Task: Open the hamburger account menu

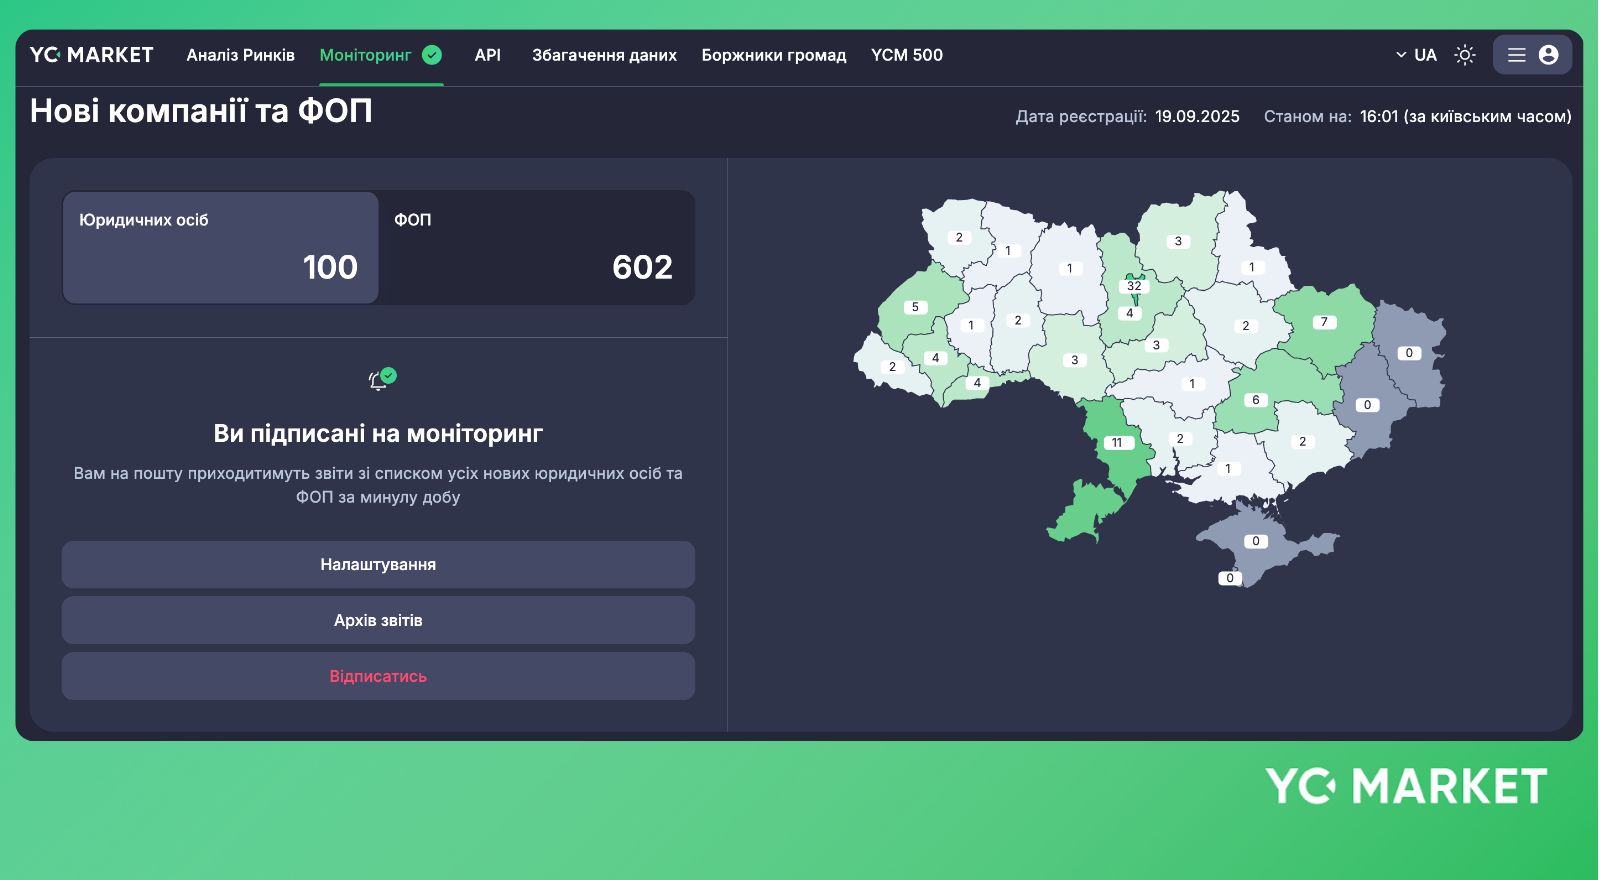Action: pos(1532,55)
